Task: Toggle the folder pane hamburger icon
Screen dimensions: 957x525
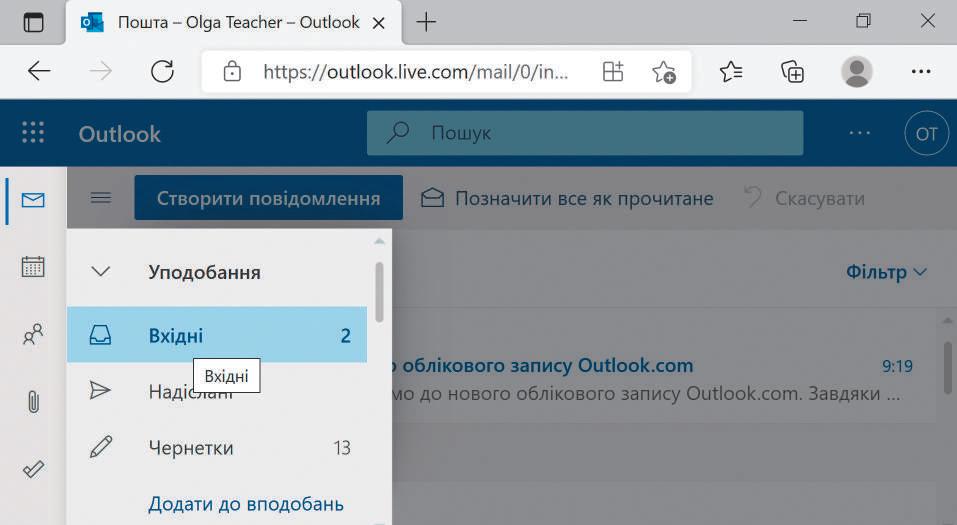Action: (x=101, y=198)
